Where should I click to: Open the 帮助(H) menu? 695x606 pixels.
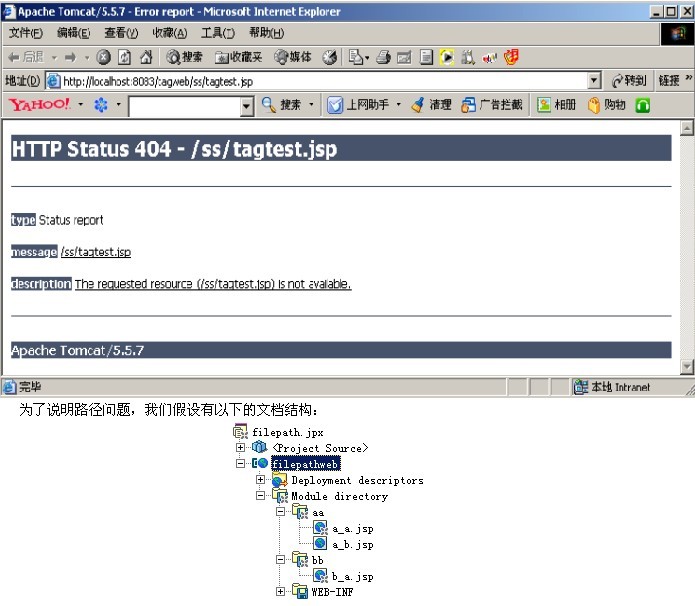(x=266, y=33)
